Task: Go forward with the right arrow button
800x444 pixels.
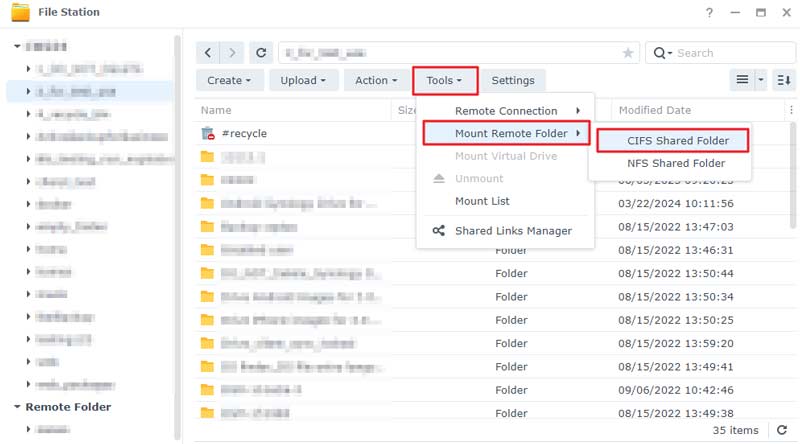Action: click(232, 53)
